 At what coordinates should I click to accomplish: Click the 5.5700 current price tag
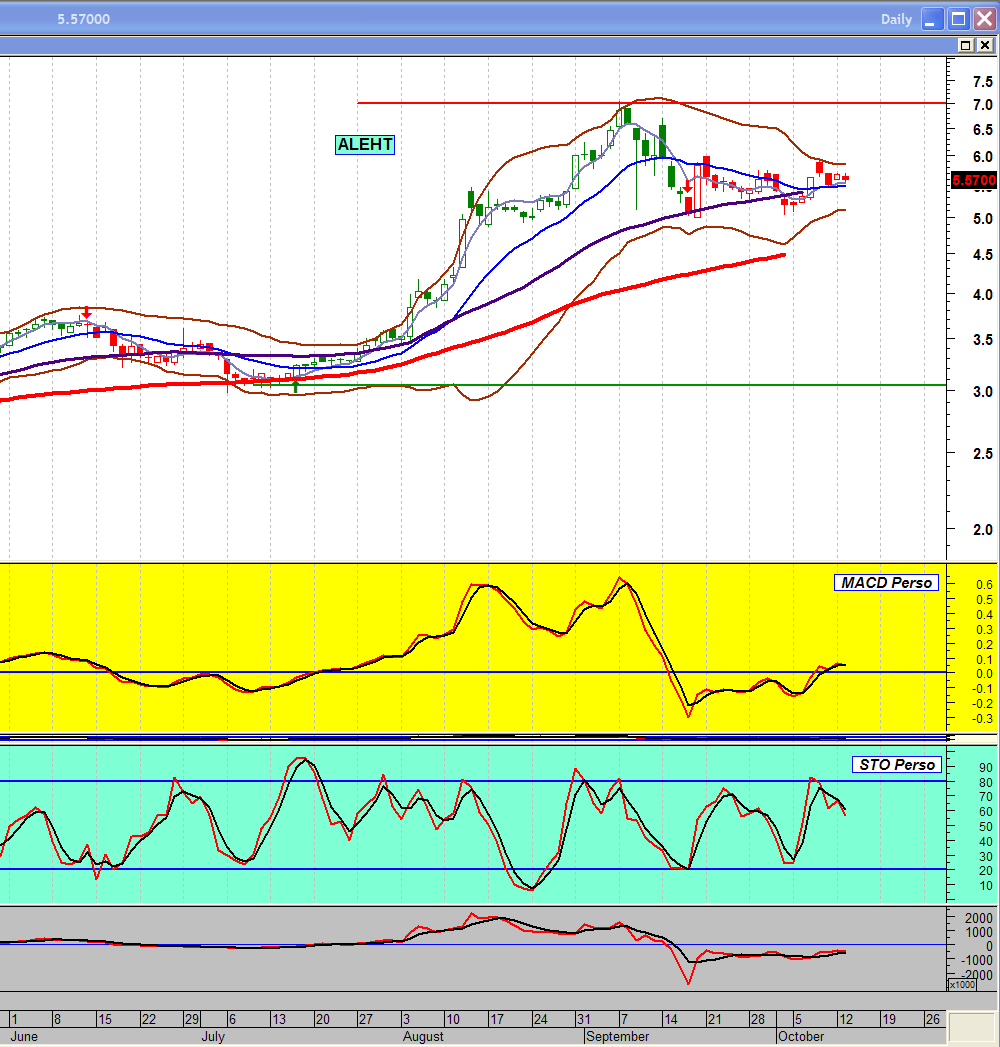(974, 180)
